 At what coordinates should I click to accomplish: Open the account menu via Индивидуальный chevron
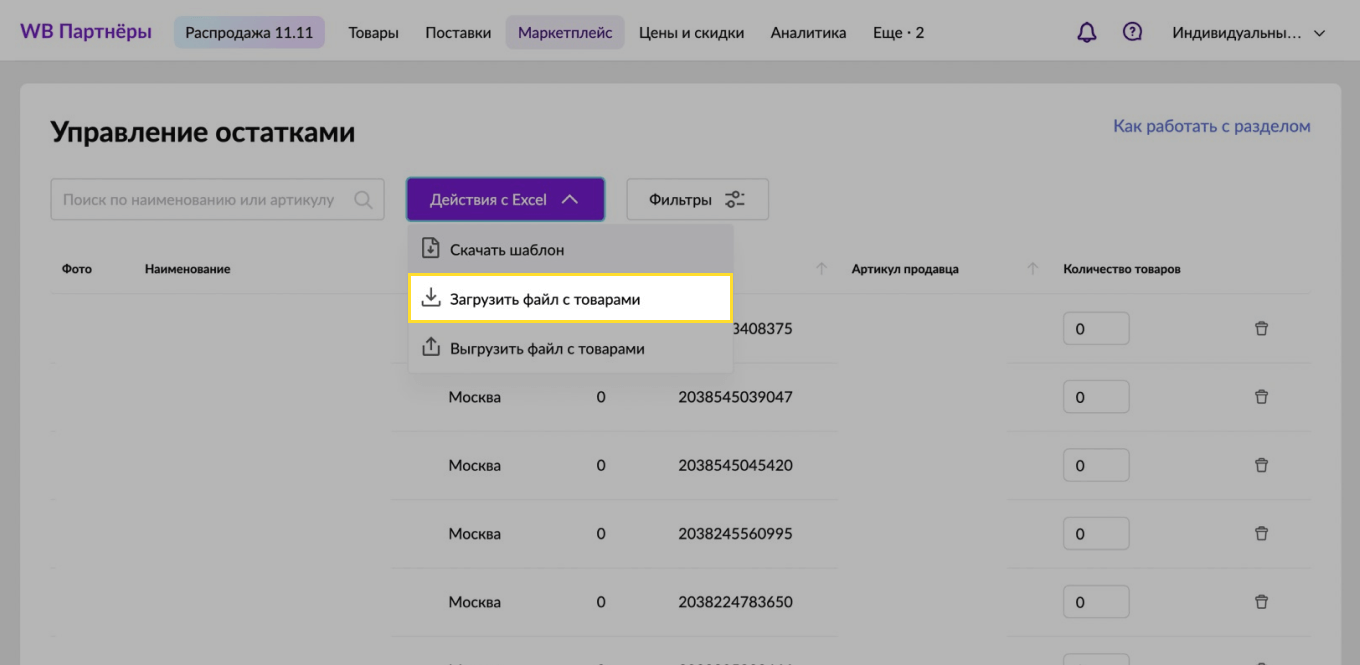click(x=1318, y=31)
